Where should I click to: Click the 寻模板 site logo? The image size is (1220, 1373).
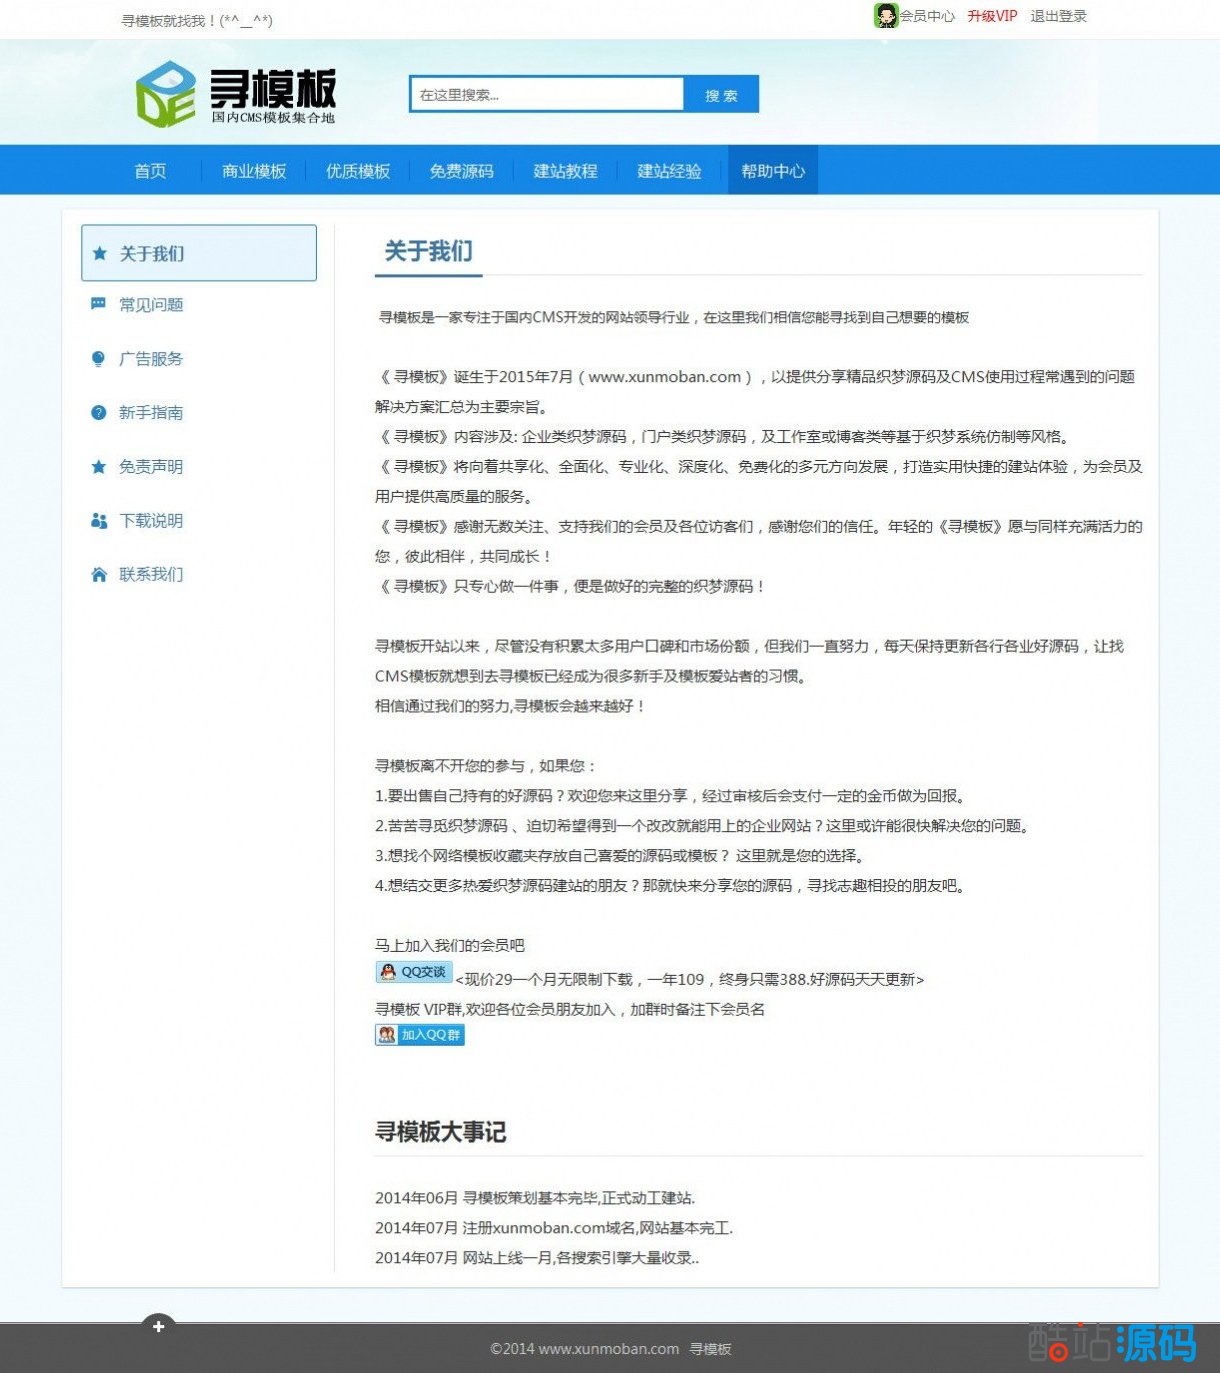[236, 95]
